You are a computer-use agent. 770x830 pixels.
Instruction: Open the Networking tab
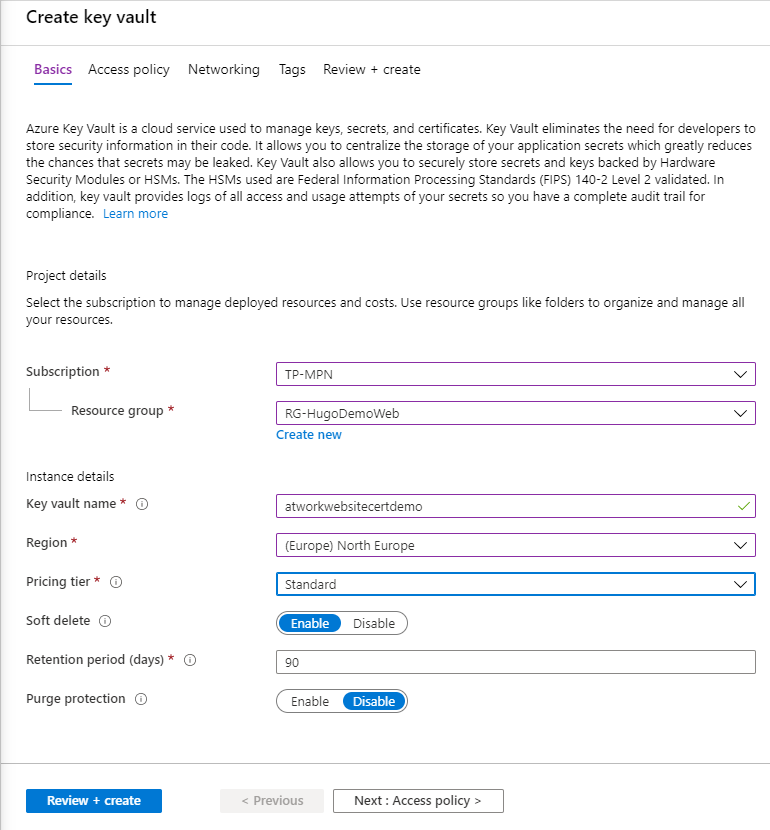point(223,69)
